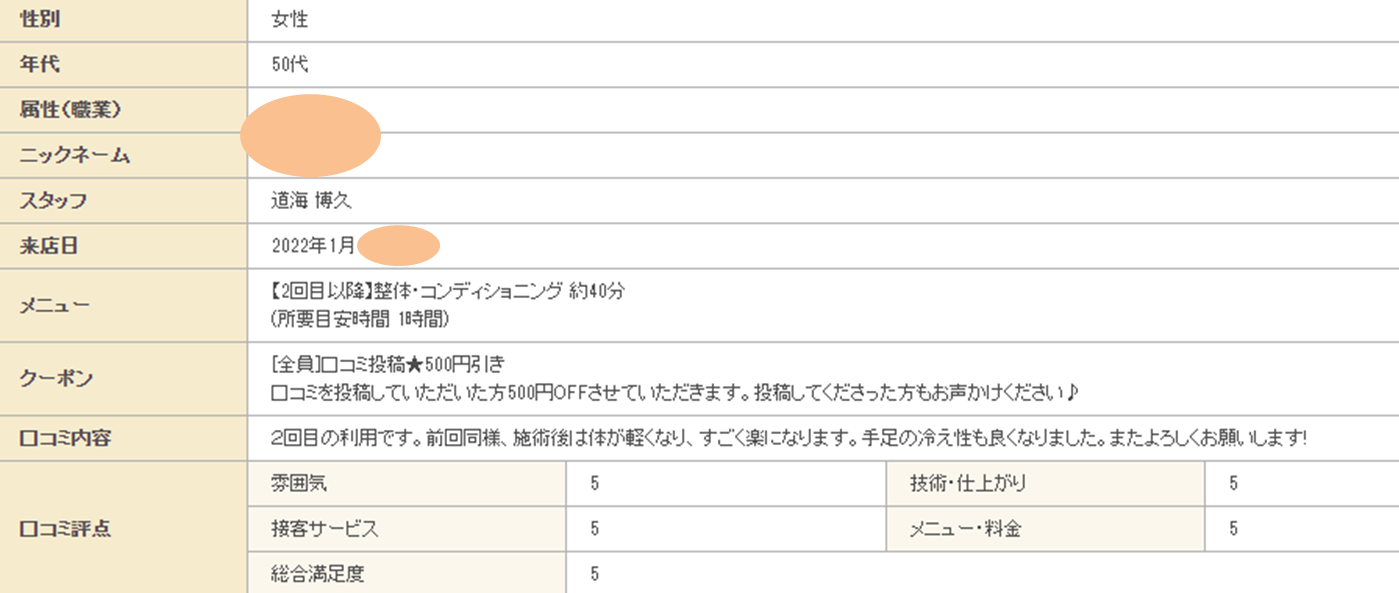
Task: Click the 接客サービス rating label
Action: coord(324,529)
